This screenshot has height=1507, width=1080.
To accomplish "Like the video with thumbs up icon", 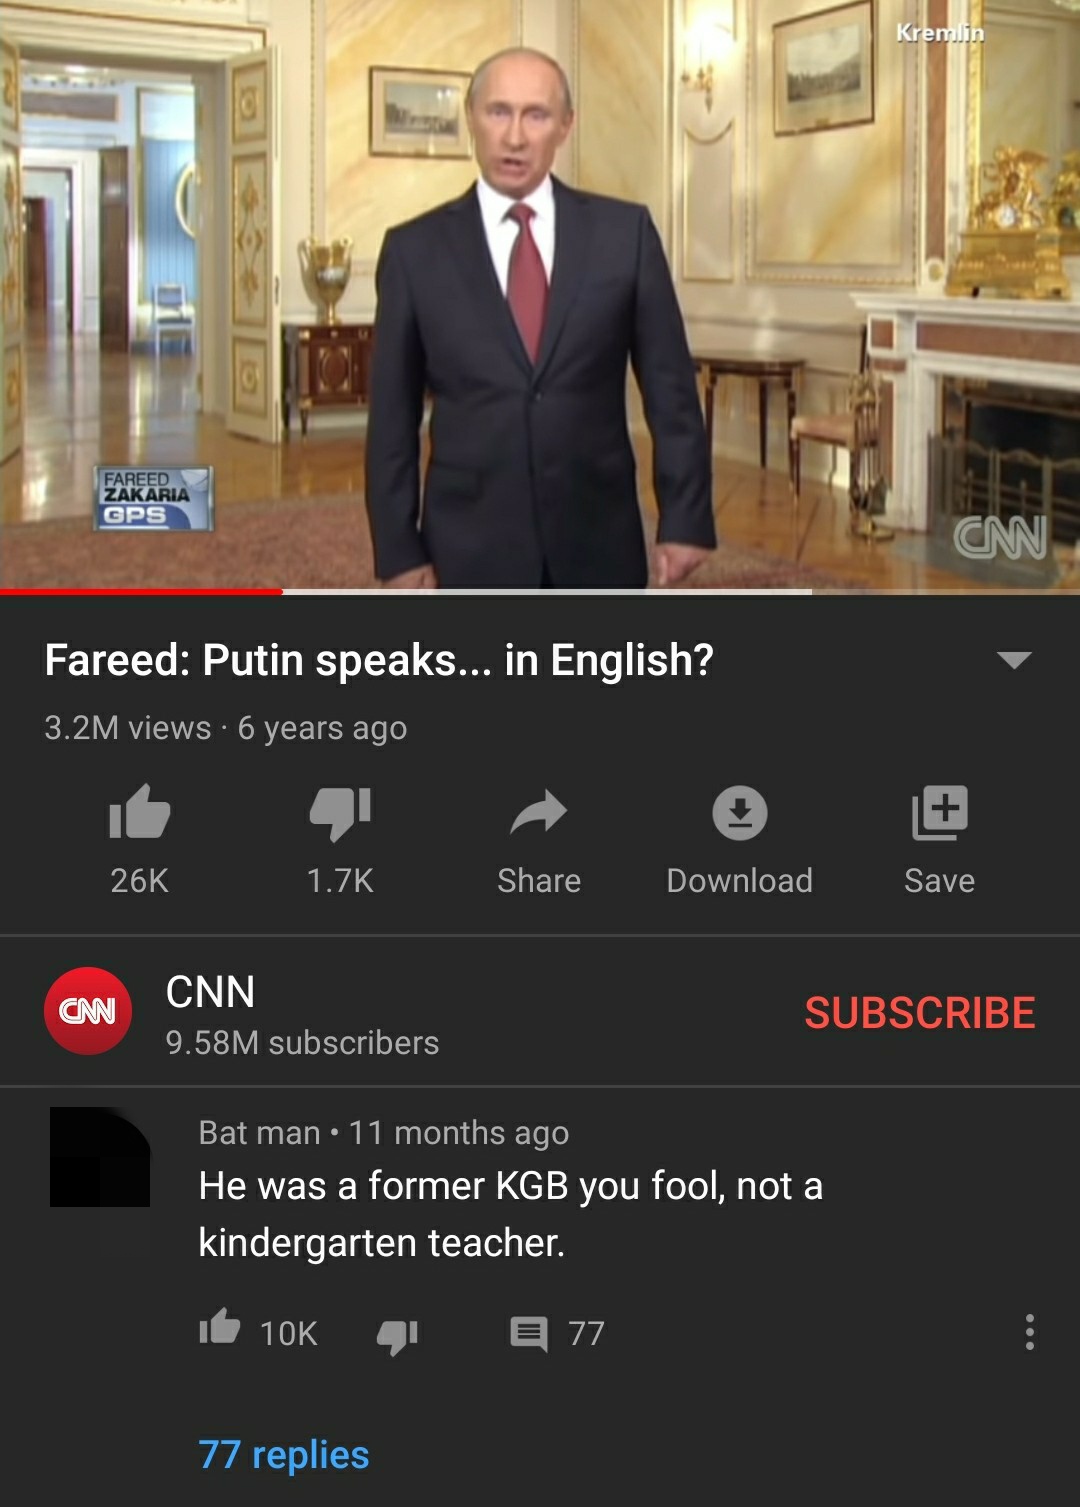I will pyautogui.click(x=139, y=811).
